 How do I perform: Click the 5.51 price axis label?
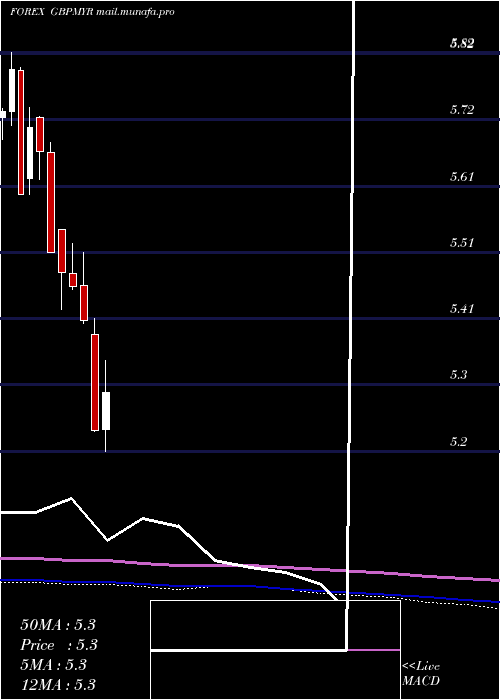tap(462, 243)
